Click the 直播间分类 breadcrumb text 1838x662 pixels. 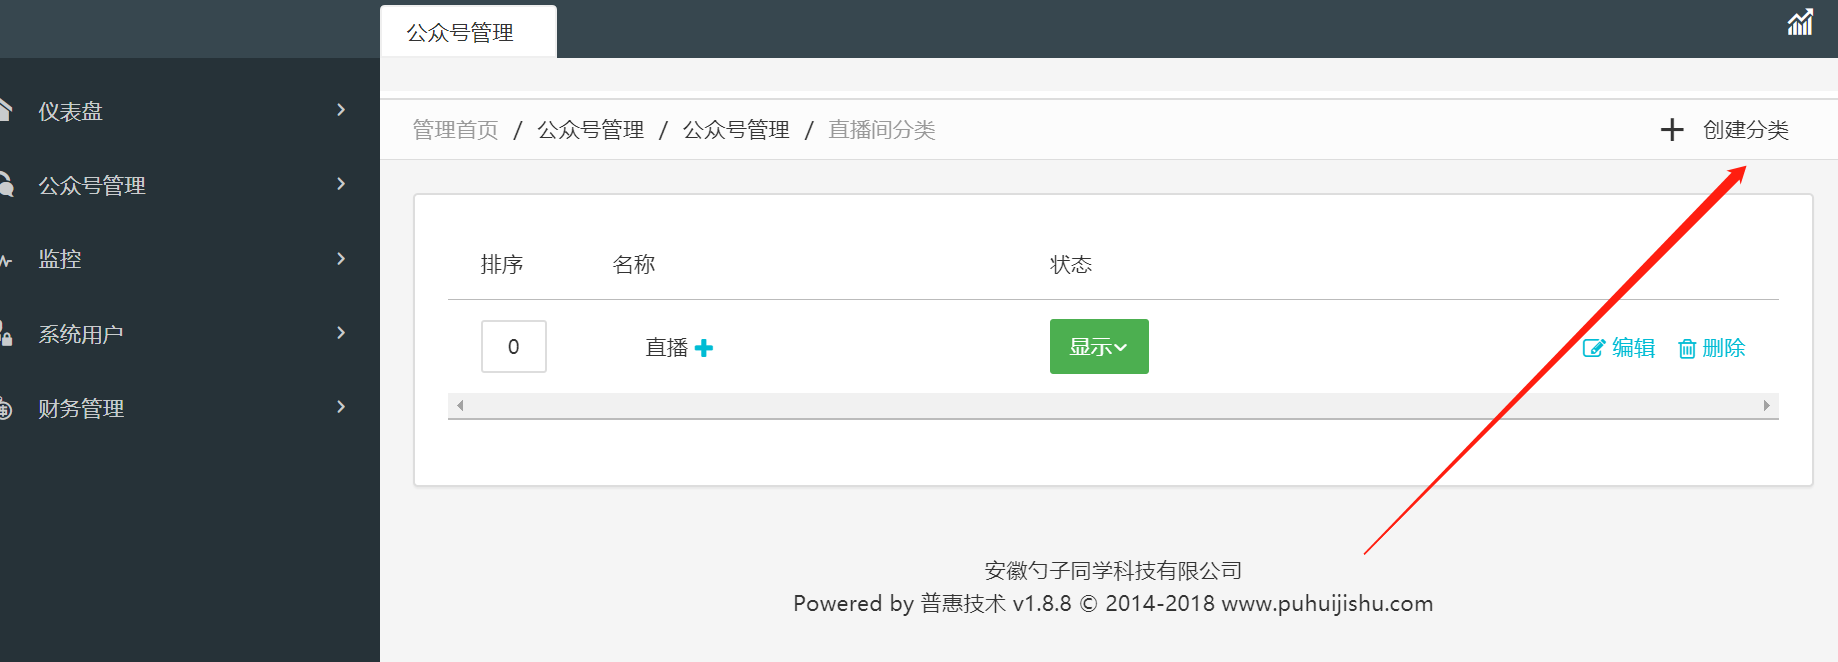click(x=882, y=130)
